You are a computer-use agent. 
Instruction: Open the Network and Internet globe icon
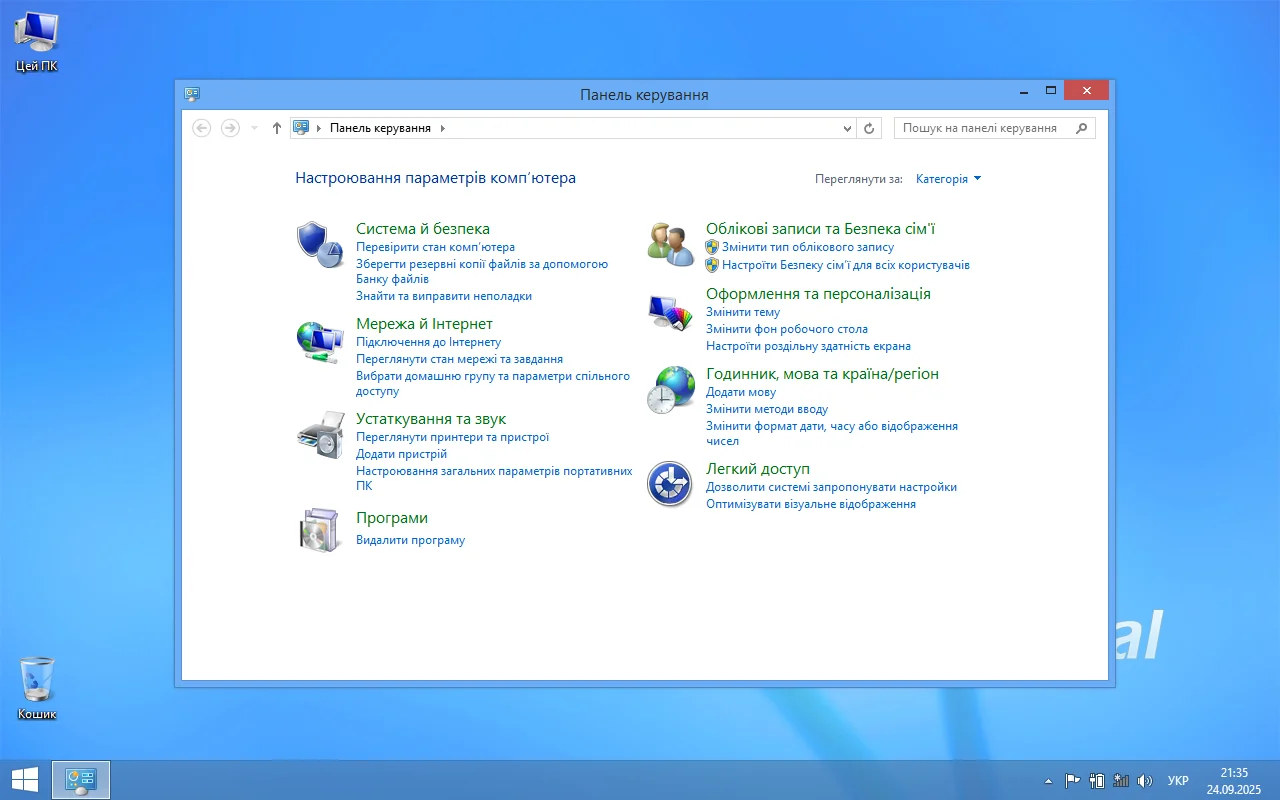pos(319,341)
